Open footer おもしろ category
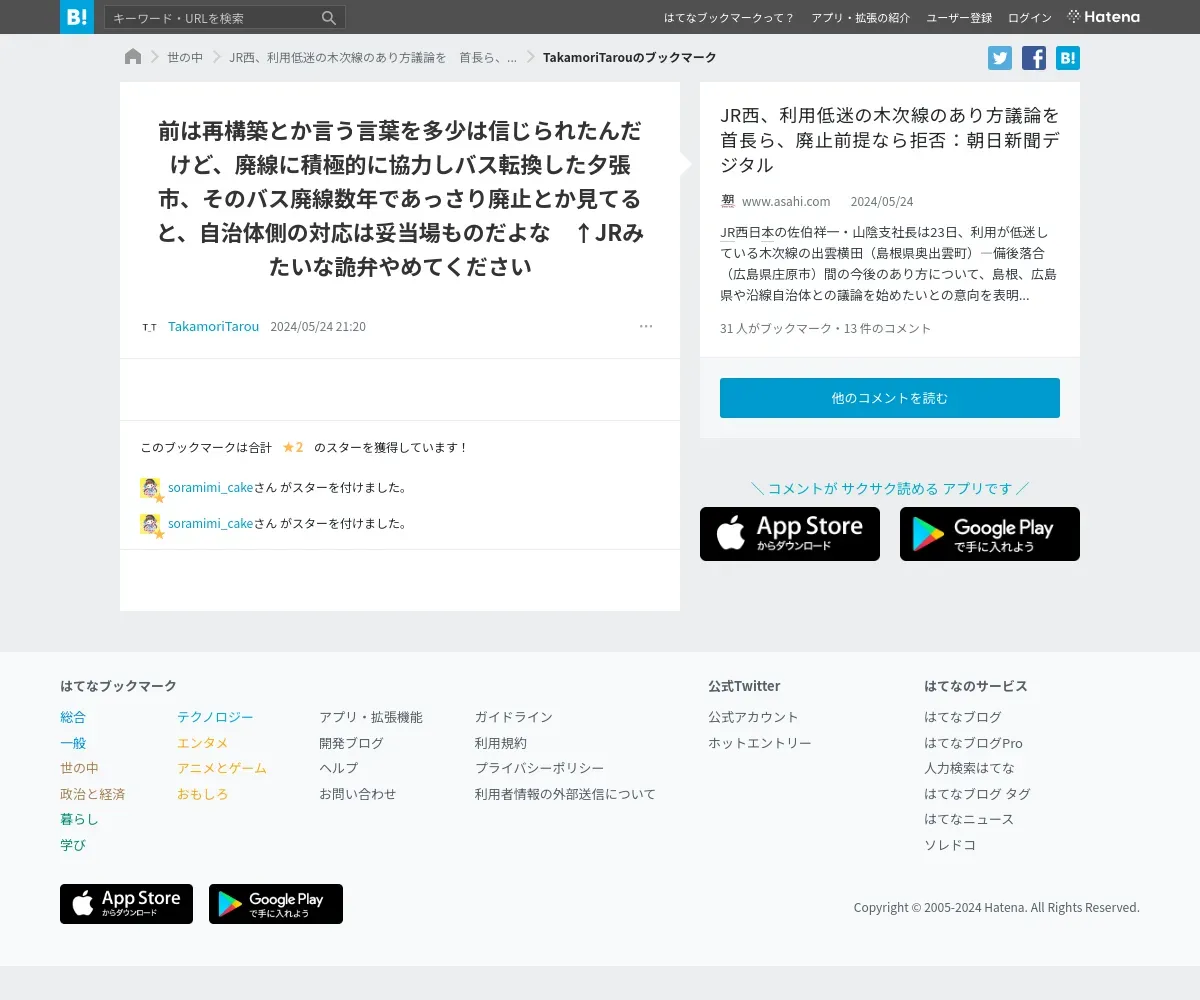The width and height of the screenshot is (1200, 1000). [202, 794]
